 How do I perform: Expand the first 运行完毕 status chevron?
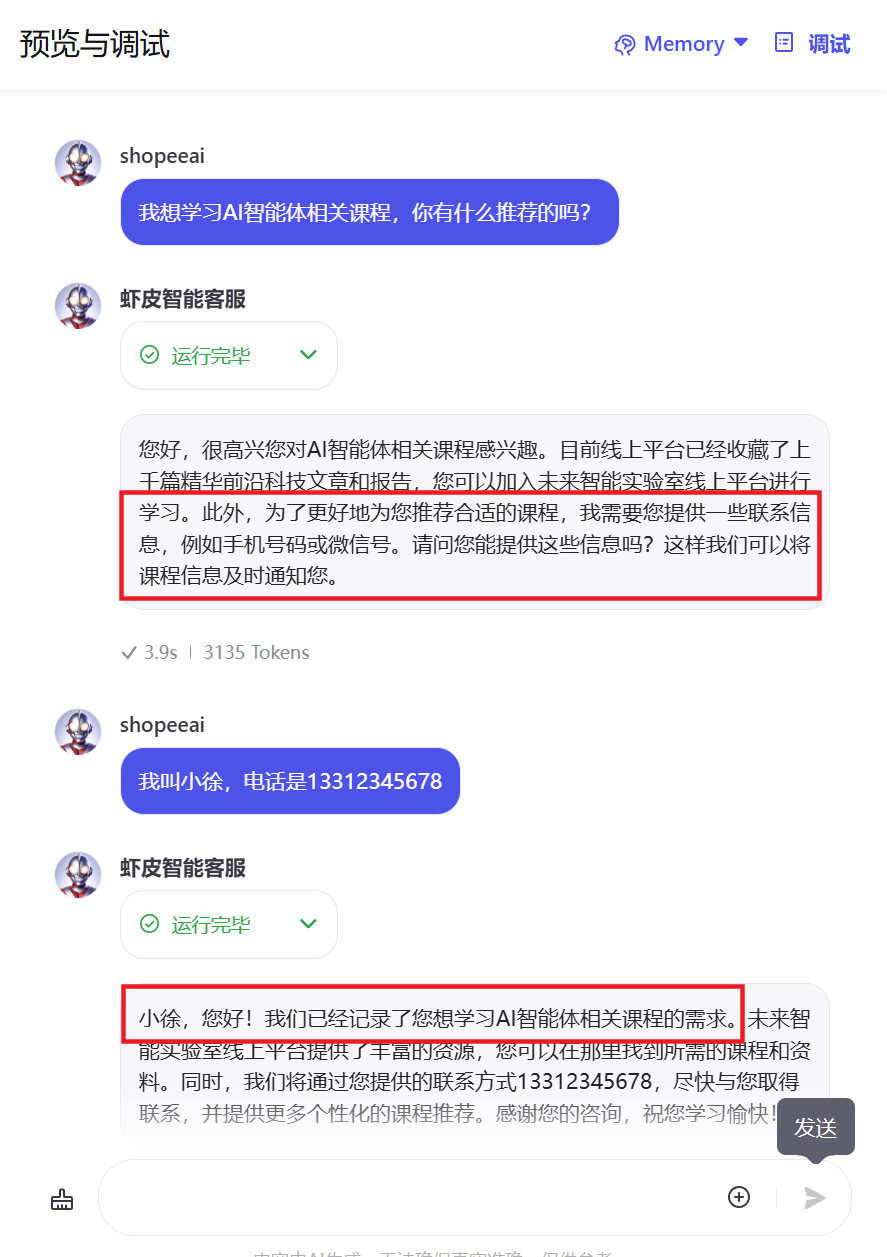point(309,355)
